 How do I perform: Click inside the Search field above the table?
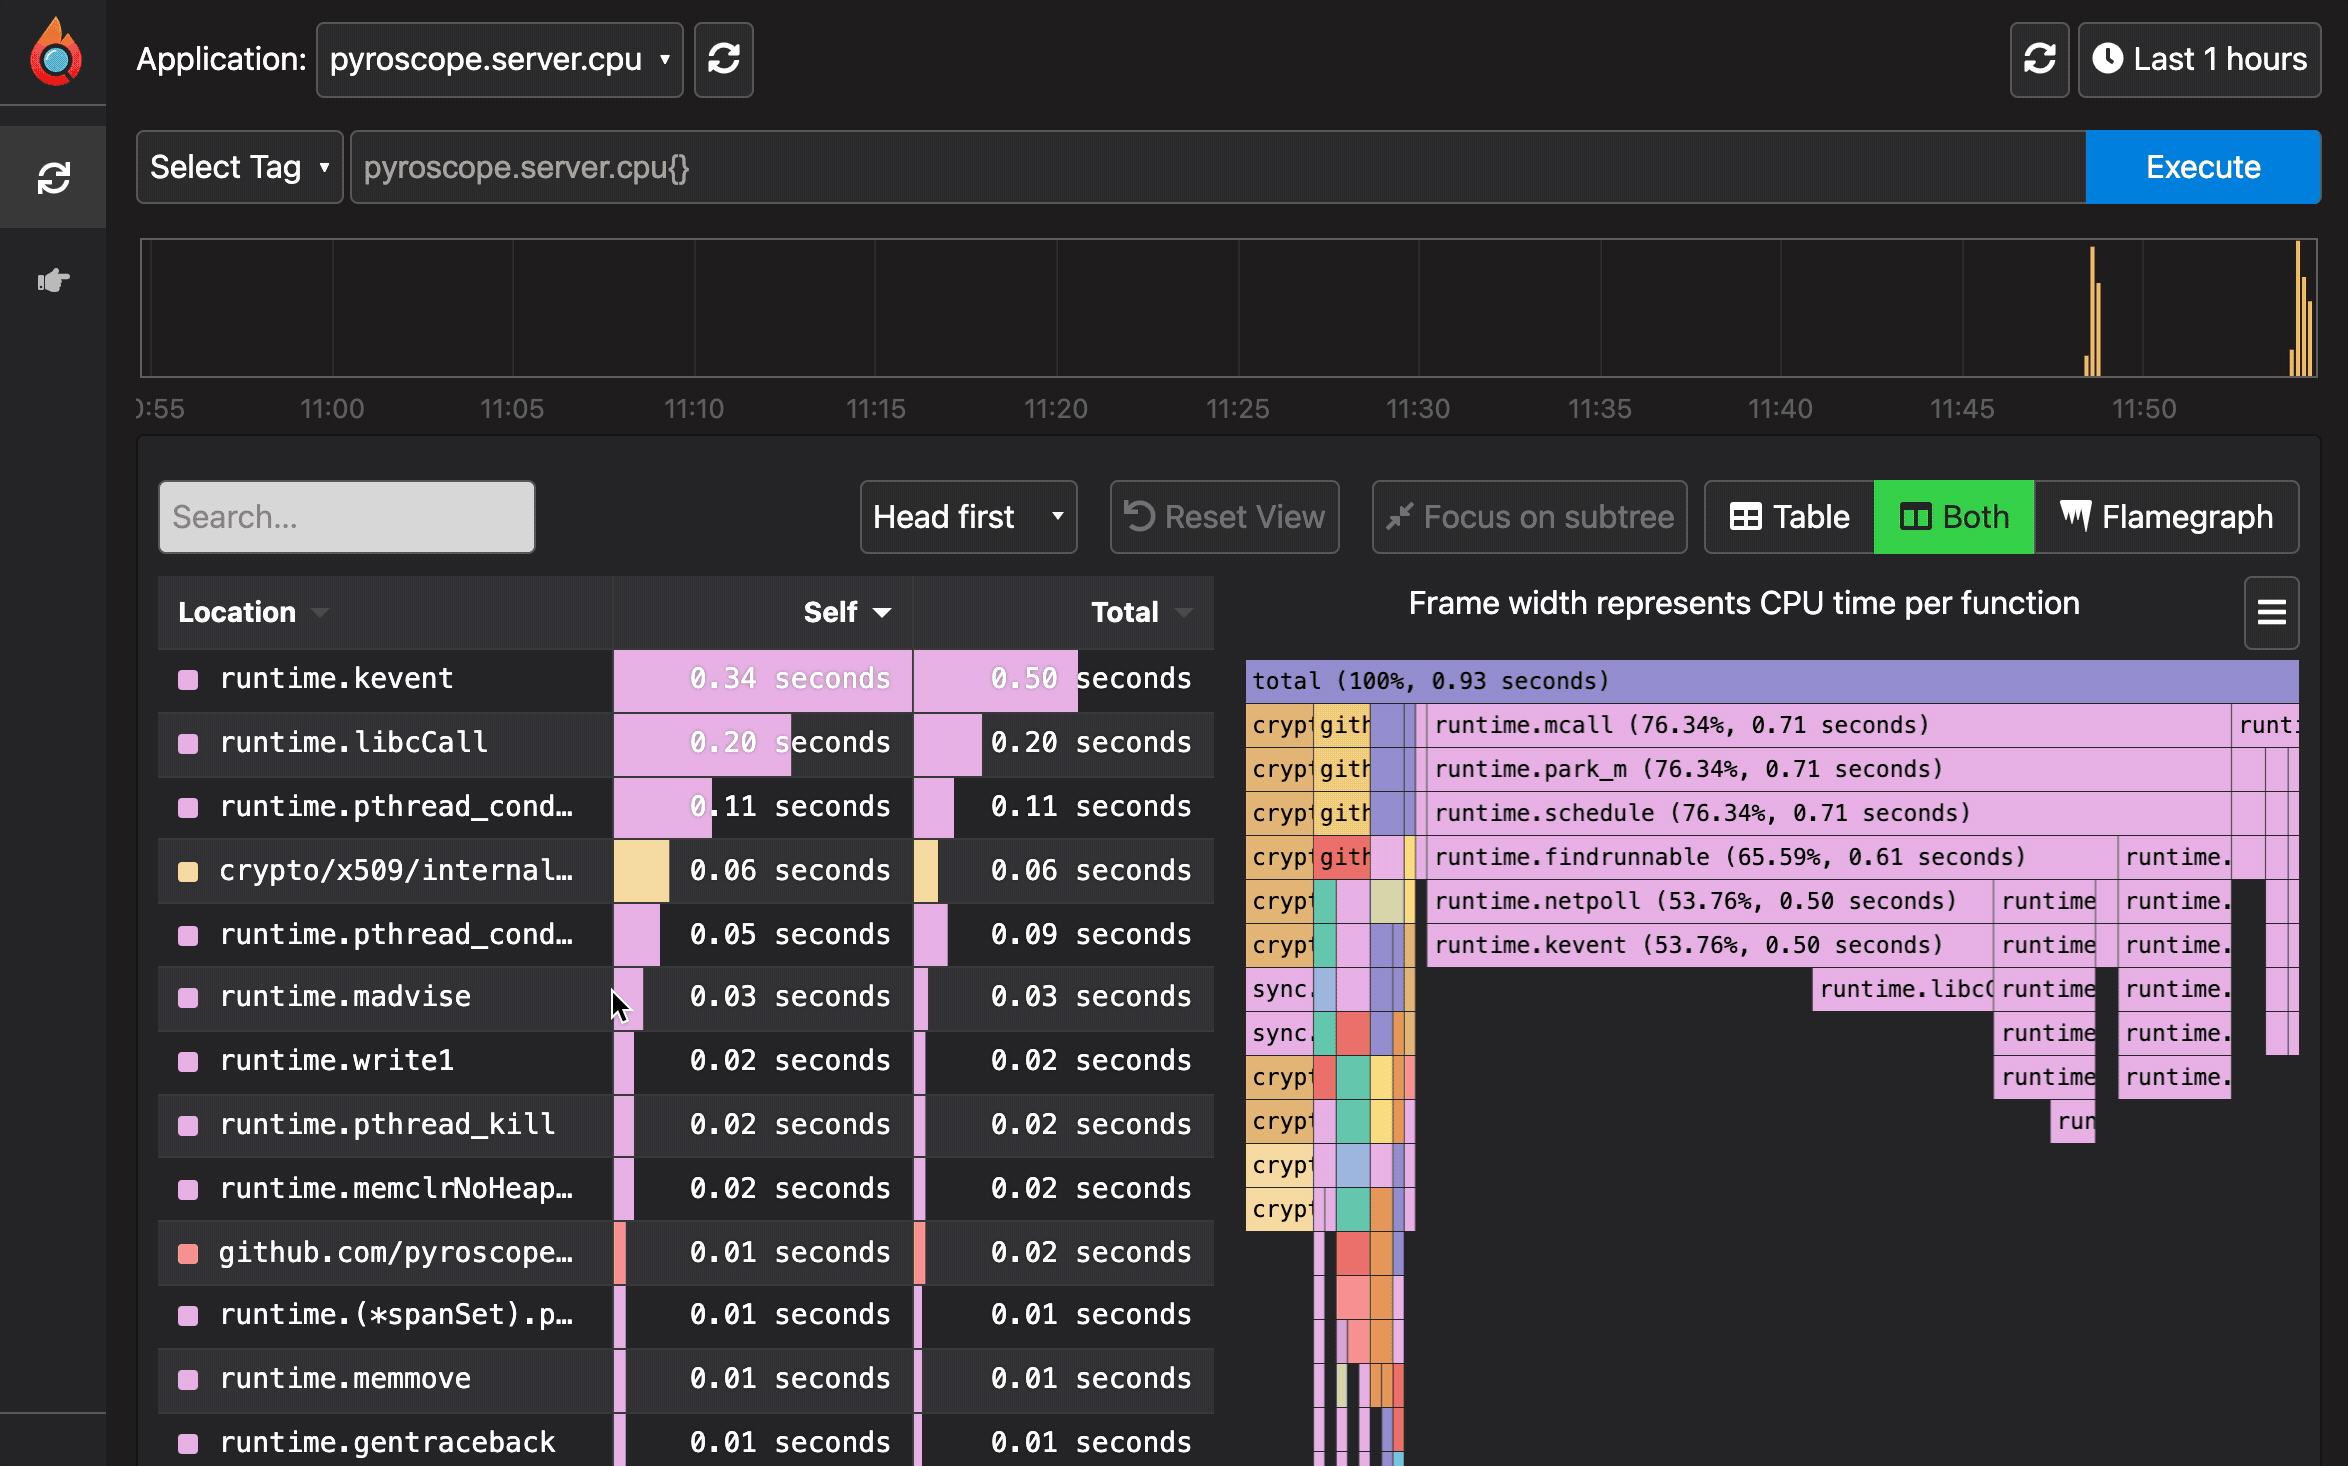tap(346, 516)
